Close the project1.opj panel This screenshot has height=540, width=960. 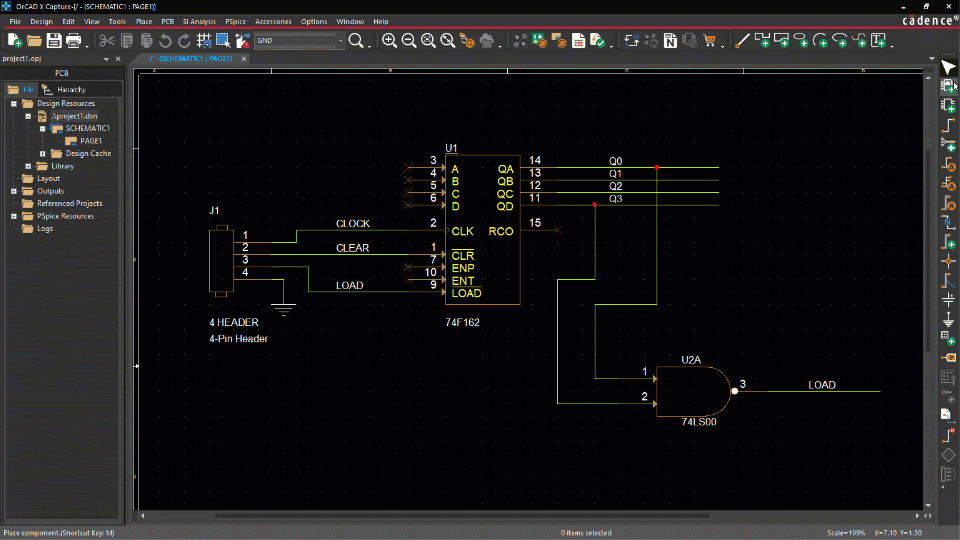coord(118,59)
